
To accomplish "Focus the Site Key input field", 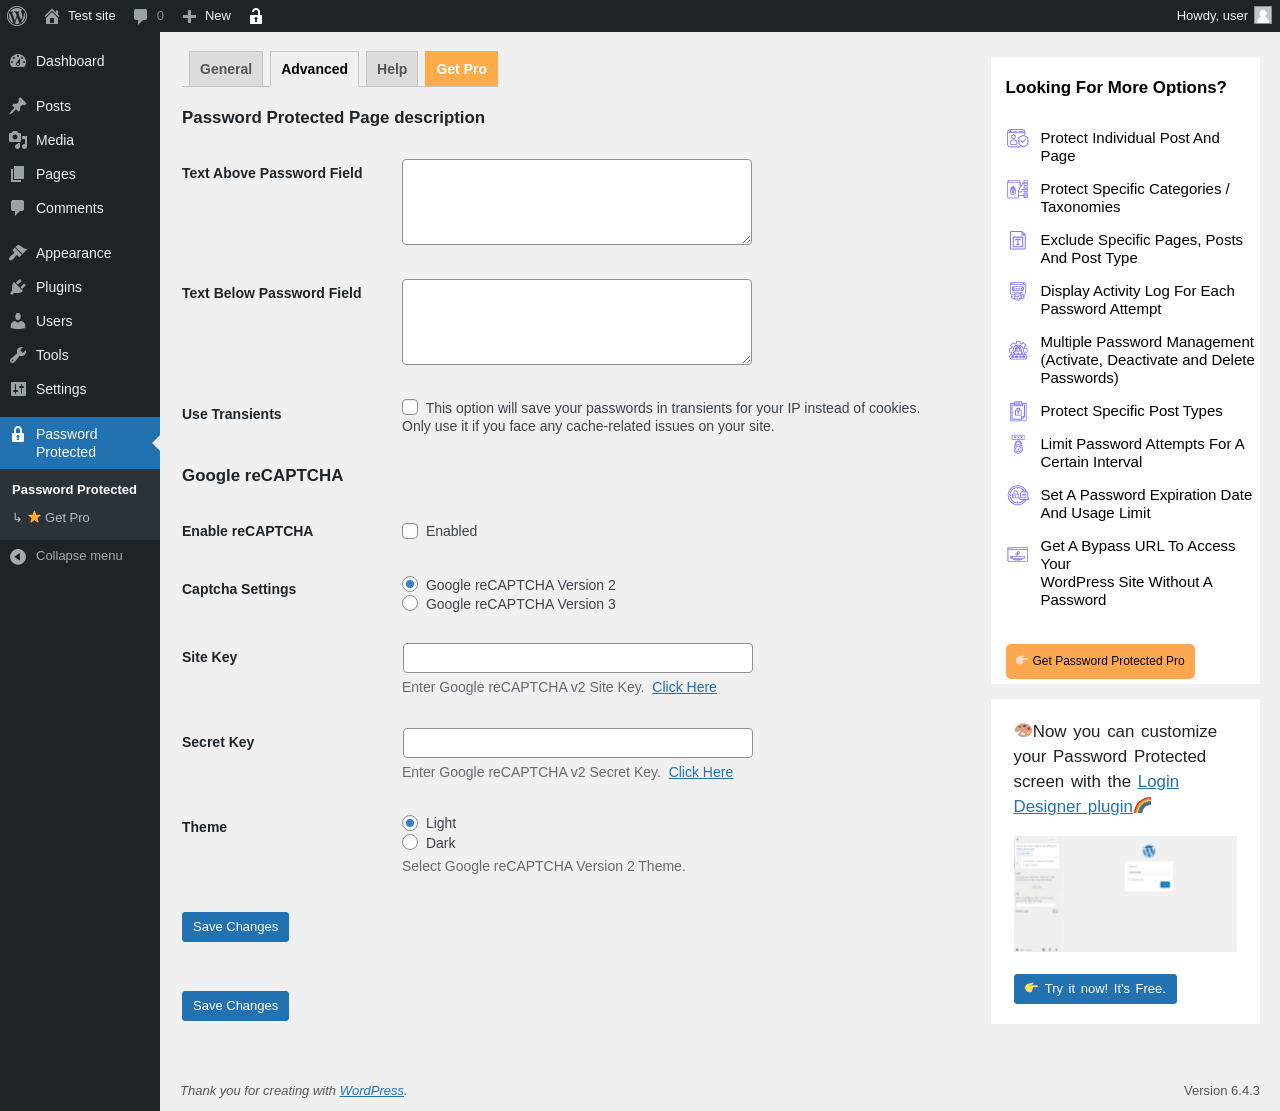I will [578, 658].
